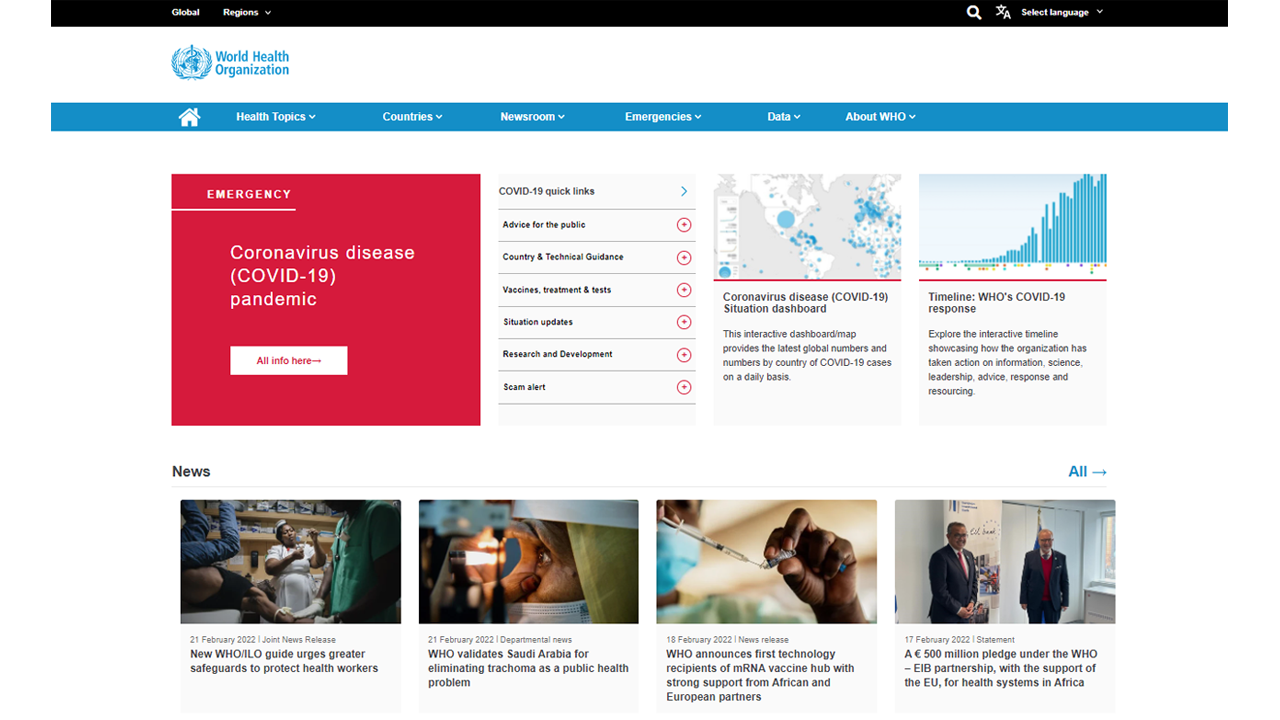
Task: Click the World Health Organization logo
Action: click(230, 62)
